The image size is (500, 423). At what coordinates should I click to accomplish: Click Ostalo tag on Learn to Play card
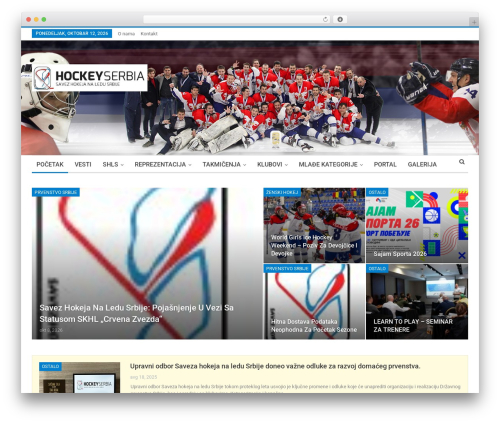point(377,268)
